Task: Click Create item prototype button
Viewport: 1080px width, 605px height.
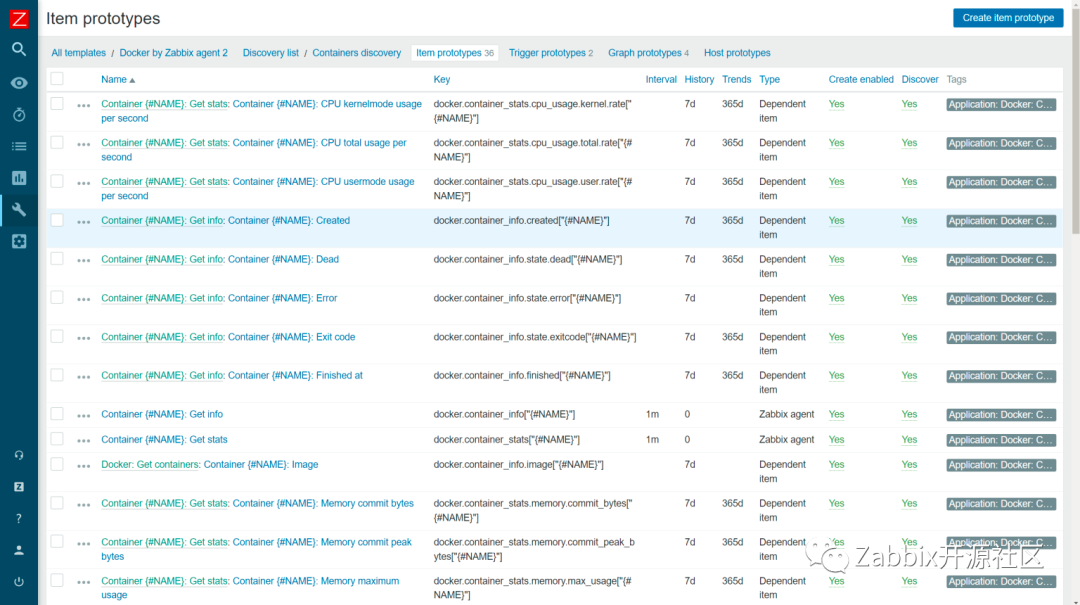Action: tap(1007, 18)
